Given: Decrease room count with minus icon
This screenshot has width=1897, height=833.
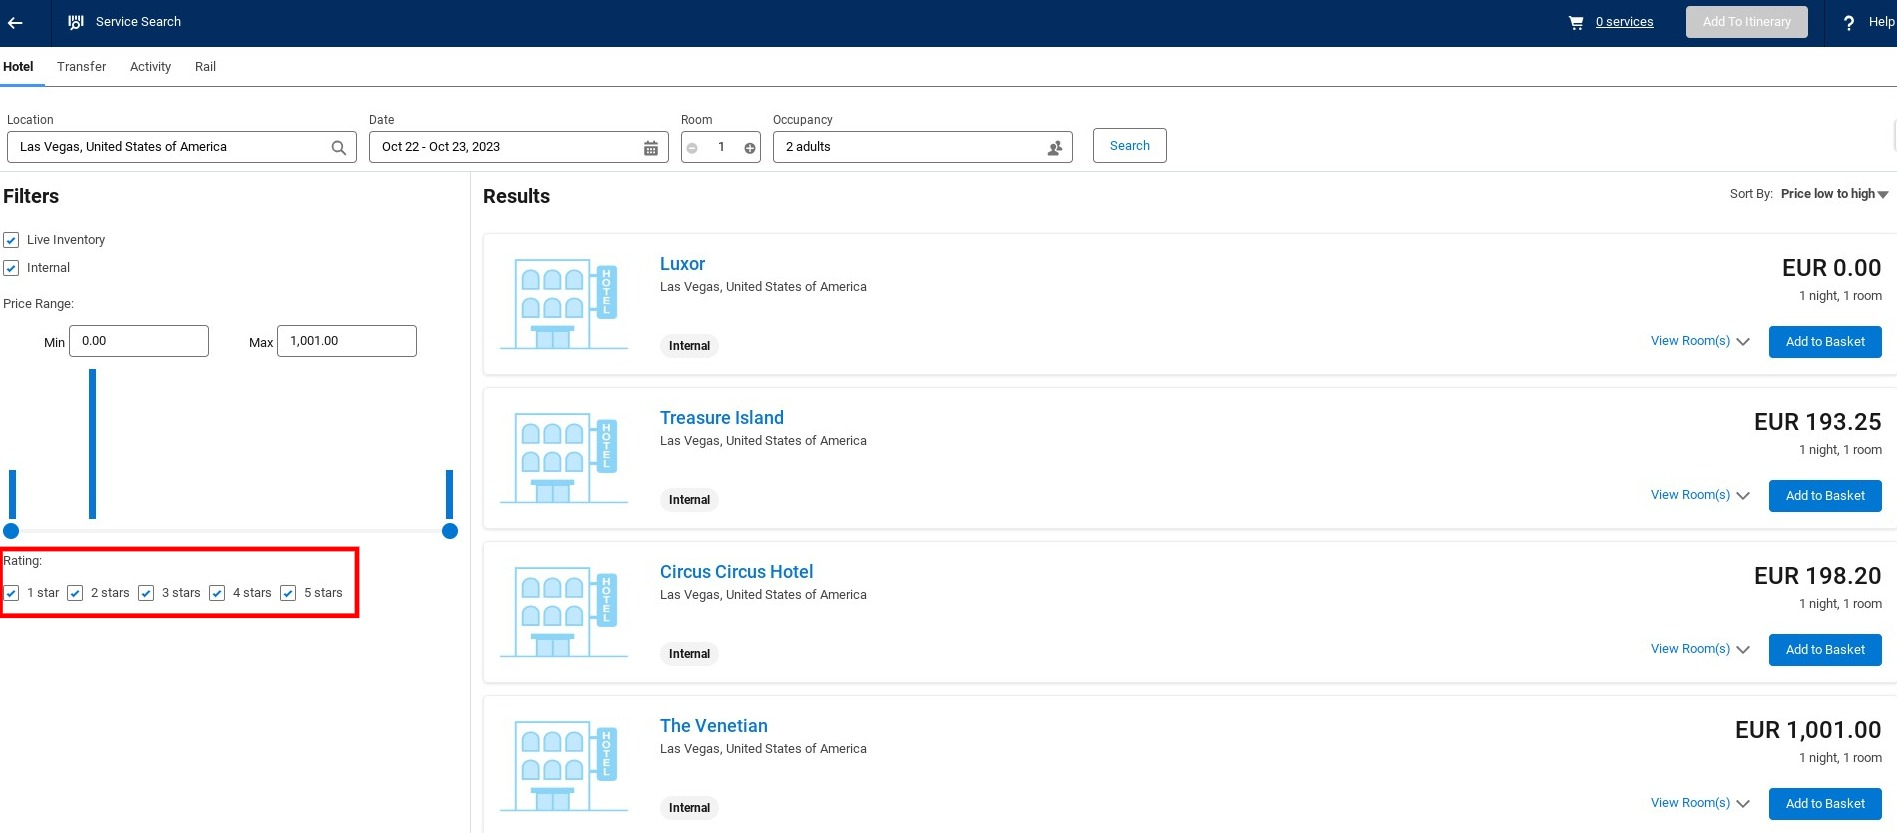Looking at the screenshot, I should [x=692, y=147].
